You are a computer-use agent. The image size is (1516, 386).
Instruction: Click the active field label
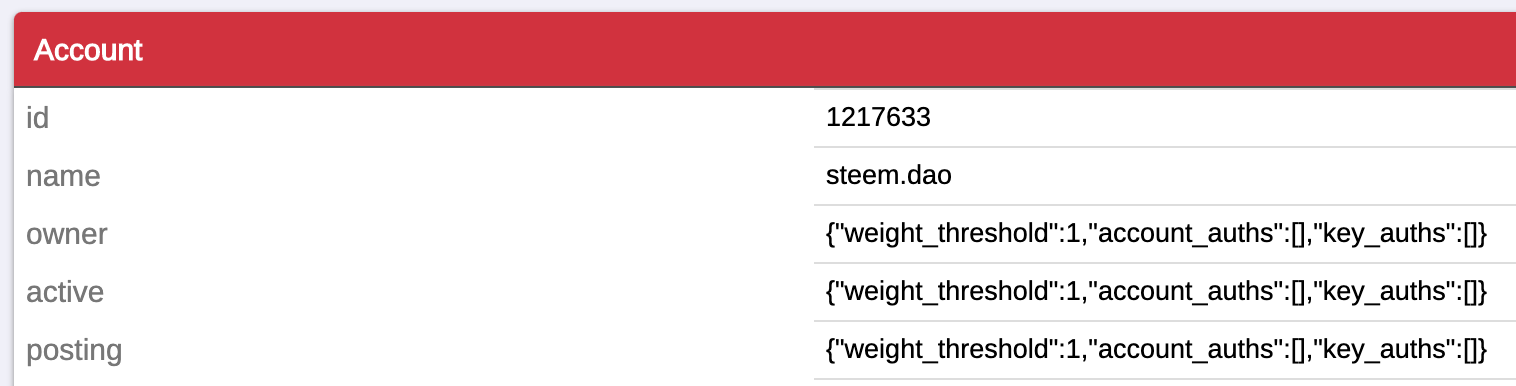(x=65, y=293)
